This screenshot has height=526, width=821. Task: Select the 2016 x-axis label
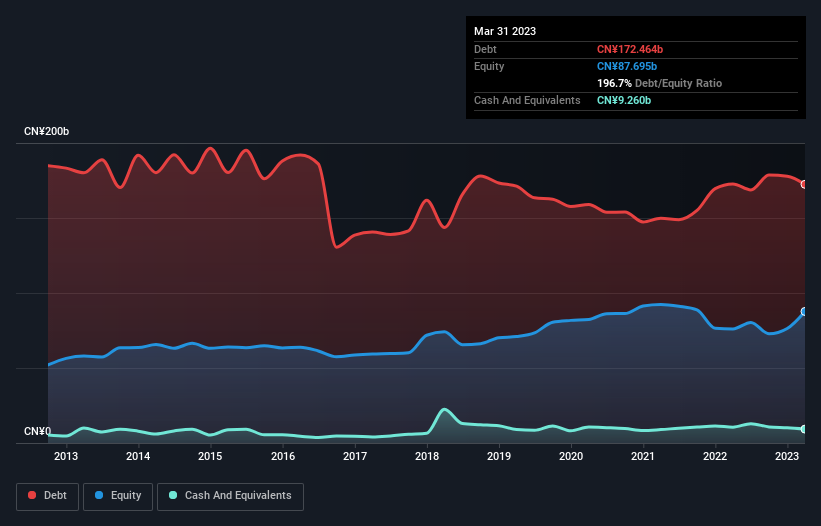(283, 456)
